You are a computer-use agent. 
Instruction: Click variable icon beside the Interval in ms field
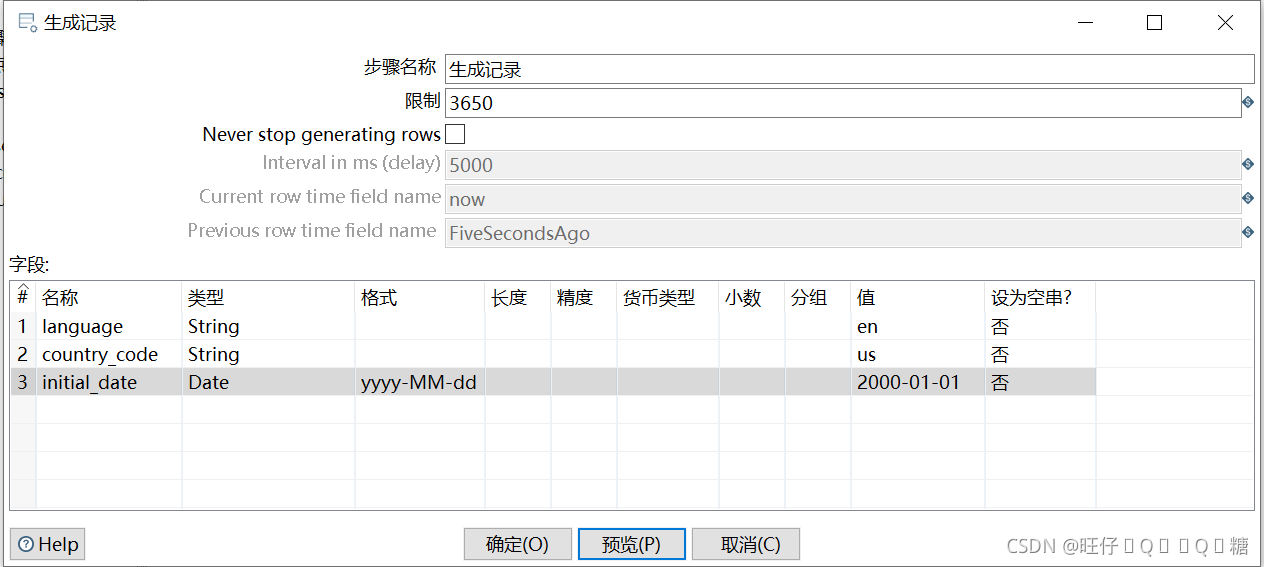pos(1248,164)
